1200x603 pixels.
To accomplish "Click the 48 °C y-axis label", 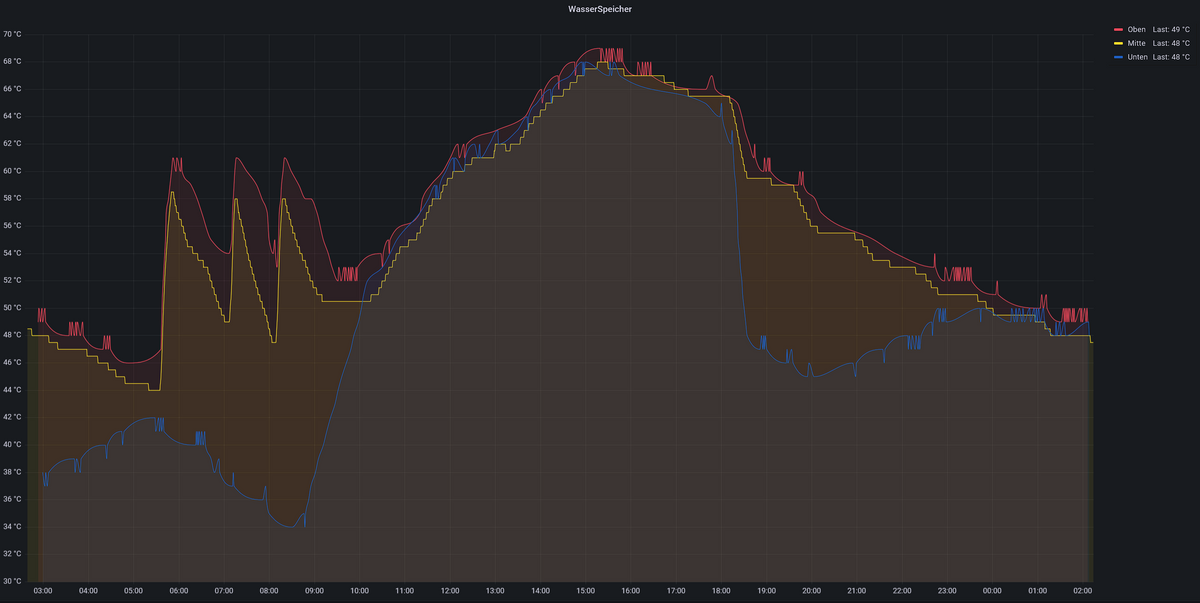I will click(11, 335).
